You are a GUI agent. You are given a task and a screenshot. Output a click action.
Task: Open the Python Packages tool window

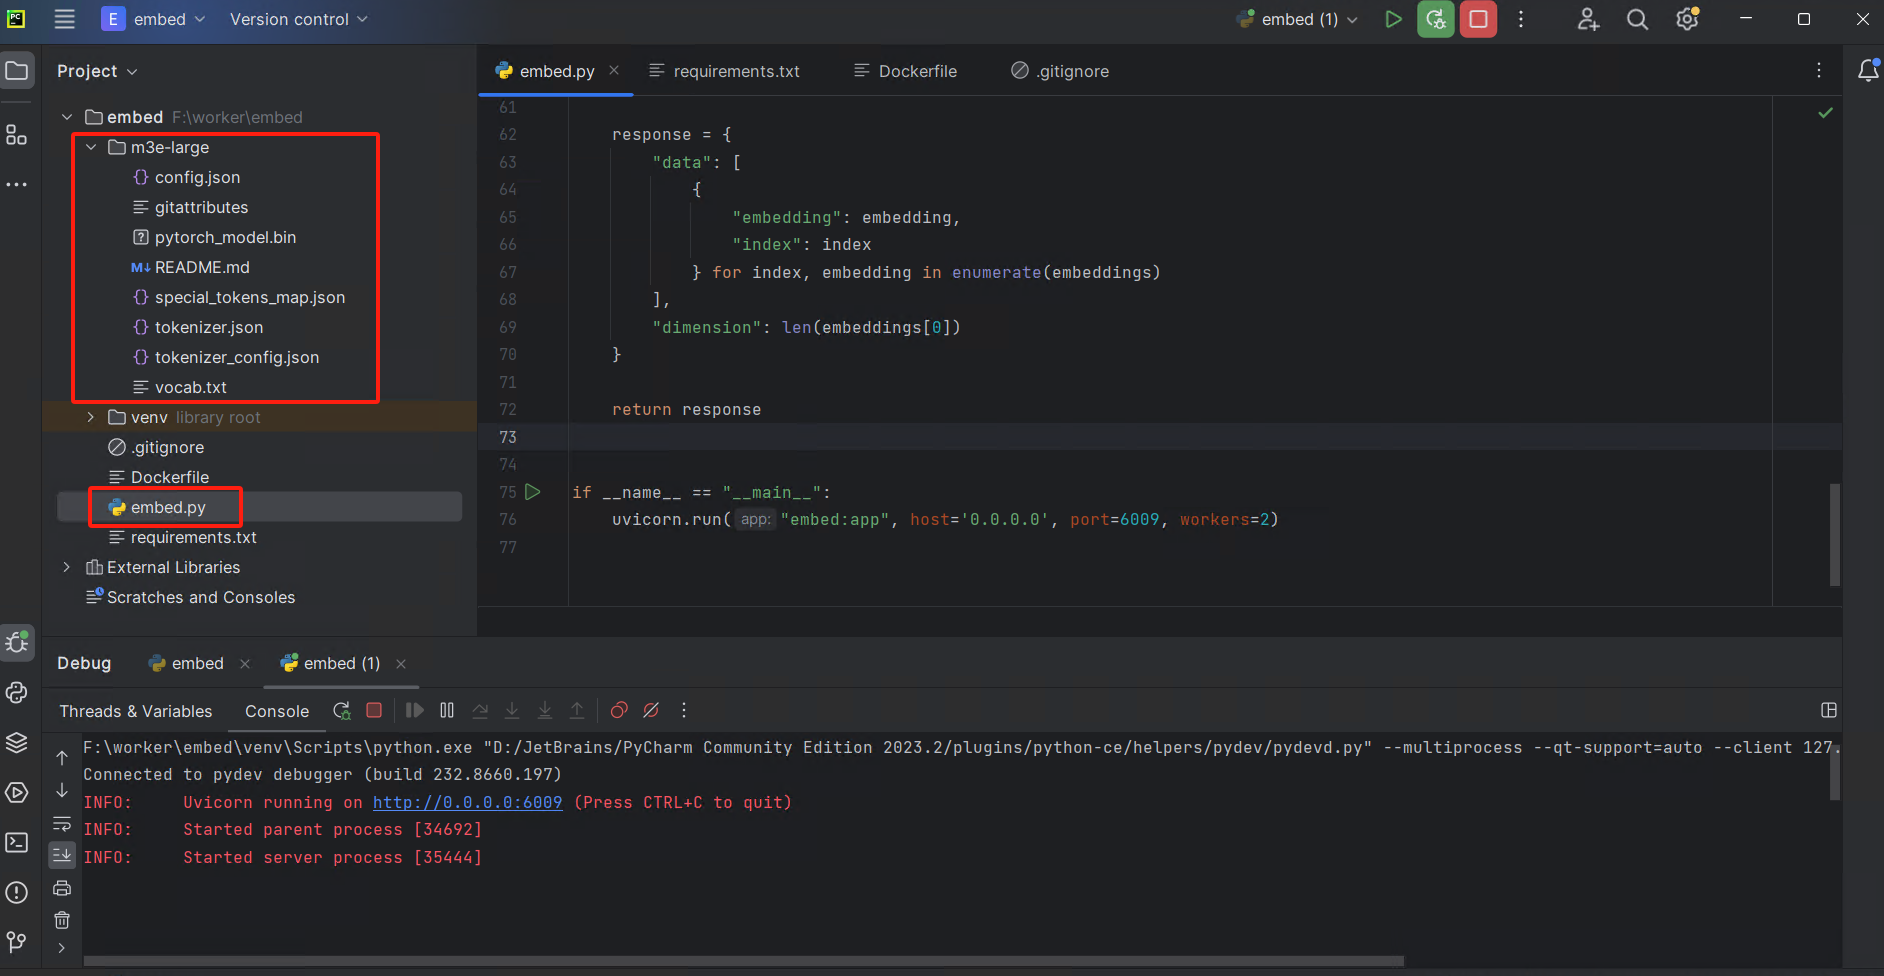[17, 742]
